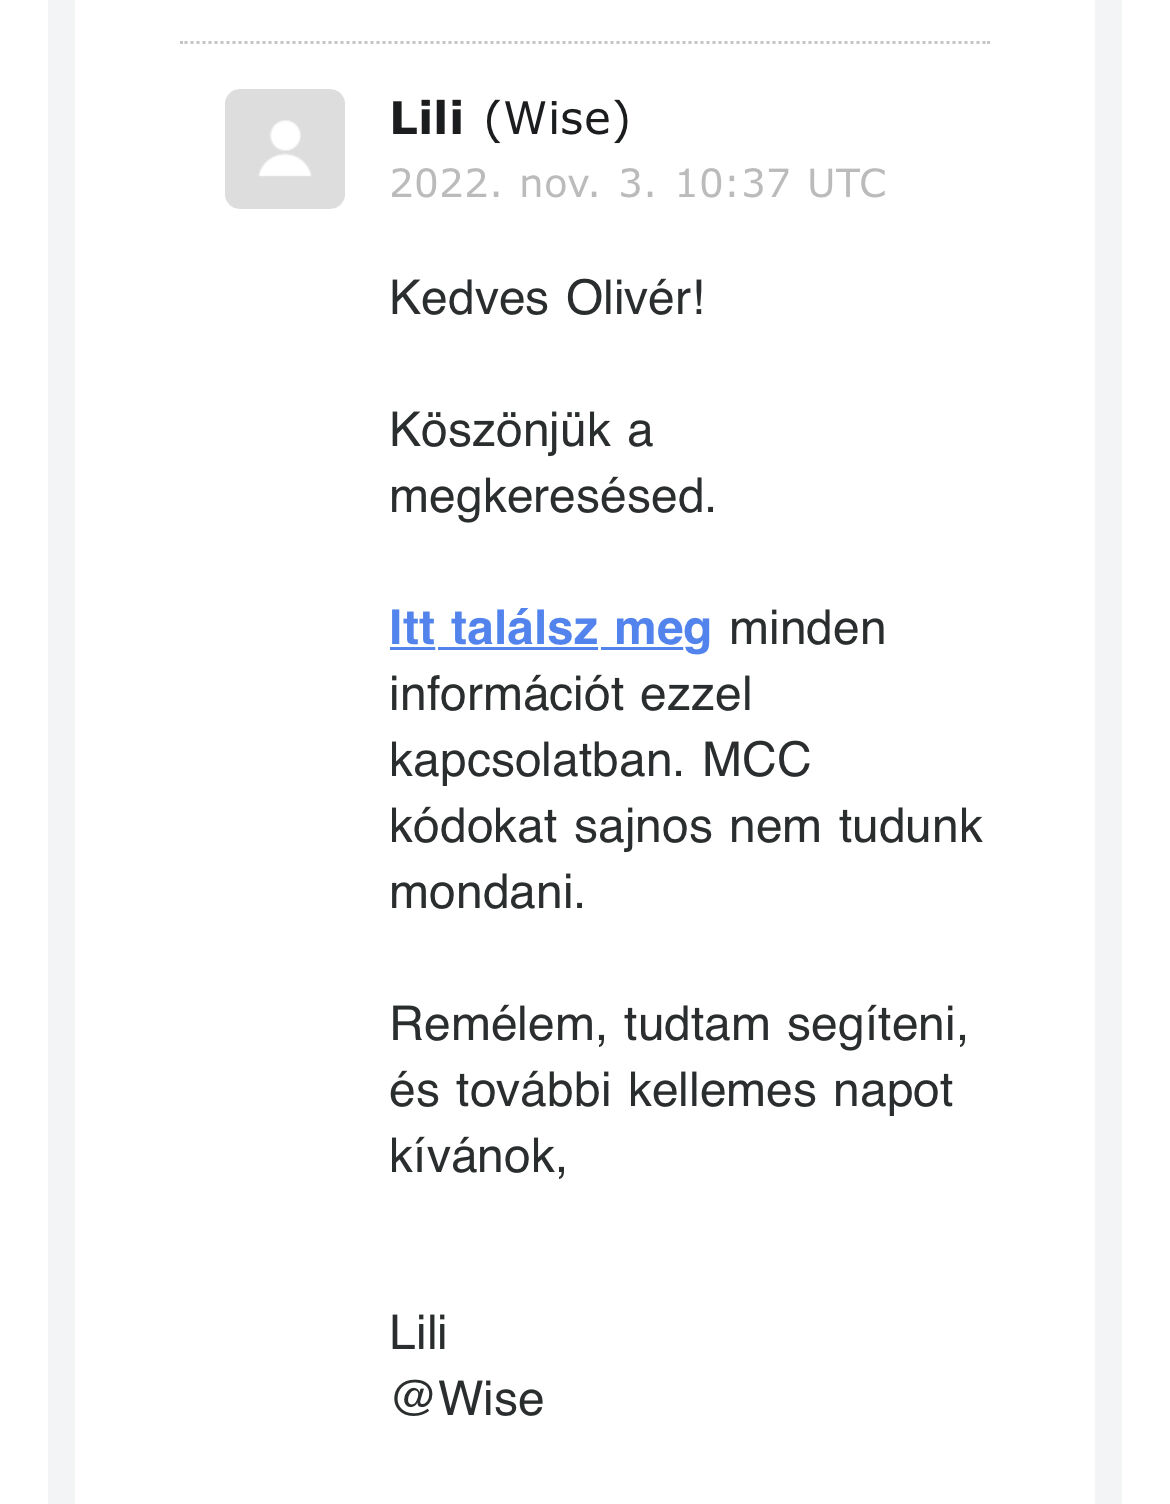Screen dimensions: 1170x1504
Task: Click the word 'minden' after the link
Action: click(x=808, y=629)
